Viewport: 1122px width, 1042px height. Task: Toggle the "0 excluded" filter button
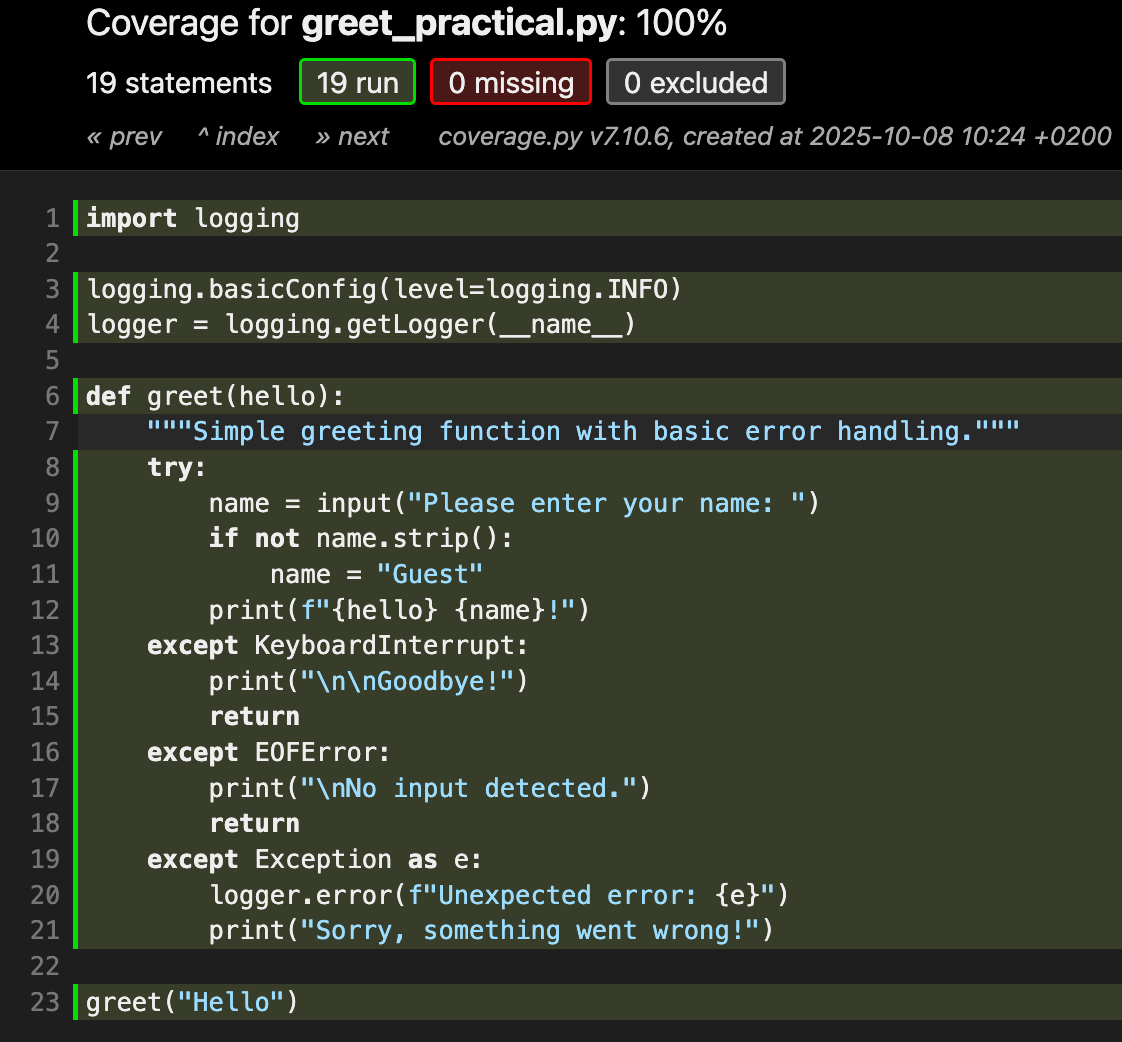point(695,82)
